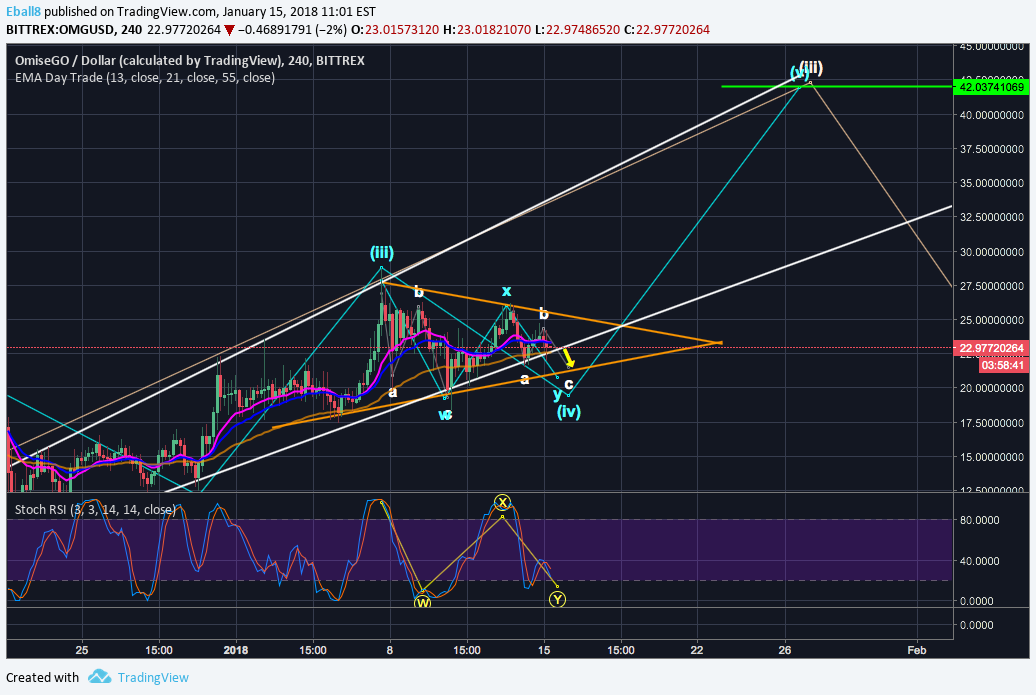This screenshot has height=695, width=1036.
Task: Select the cyan (iv) wave label
Action: [568, 411]
